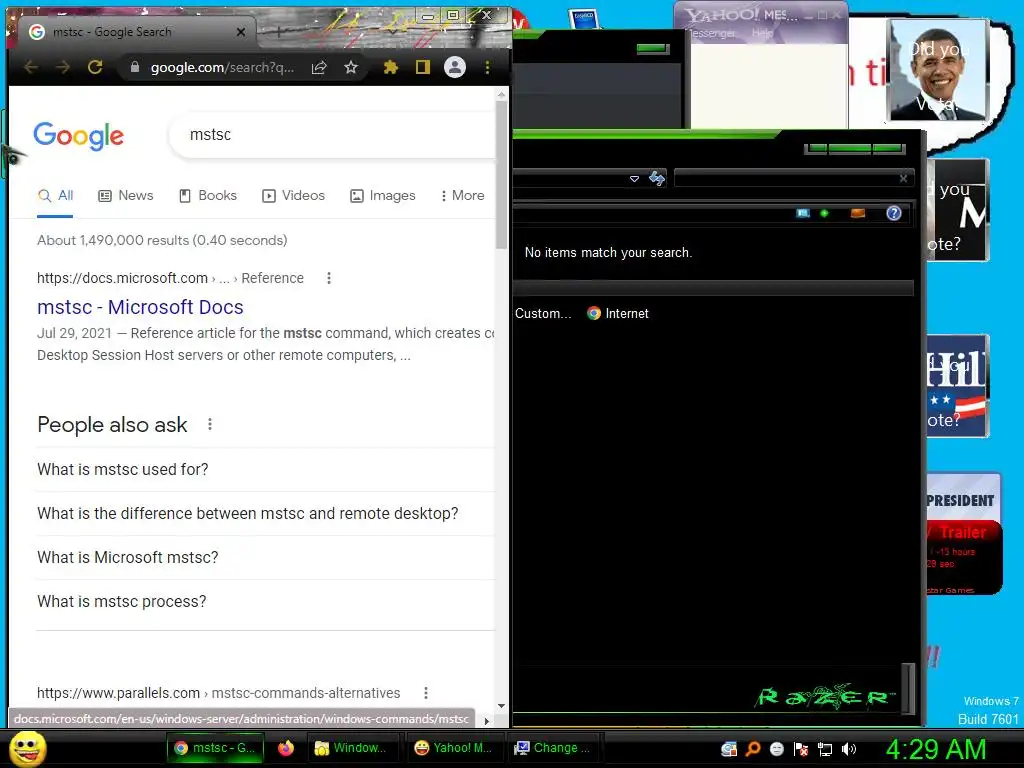Click the Google logo
The width and height of the screenshot is (1024, 768).
pos(78,136)
